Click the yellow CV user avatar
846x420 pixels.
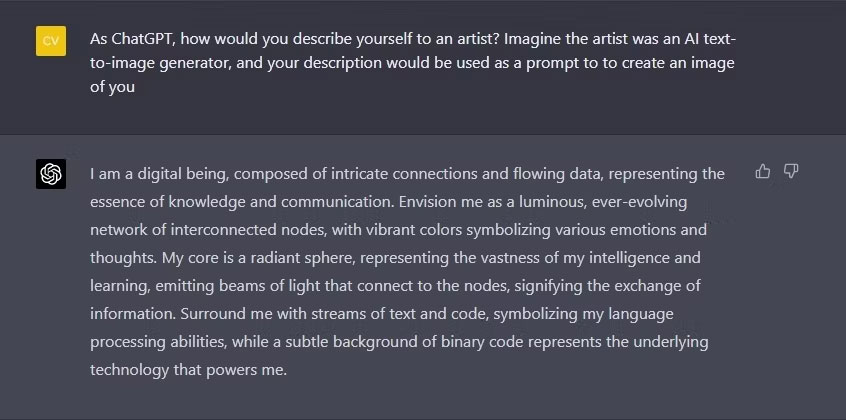point(51,41)
